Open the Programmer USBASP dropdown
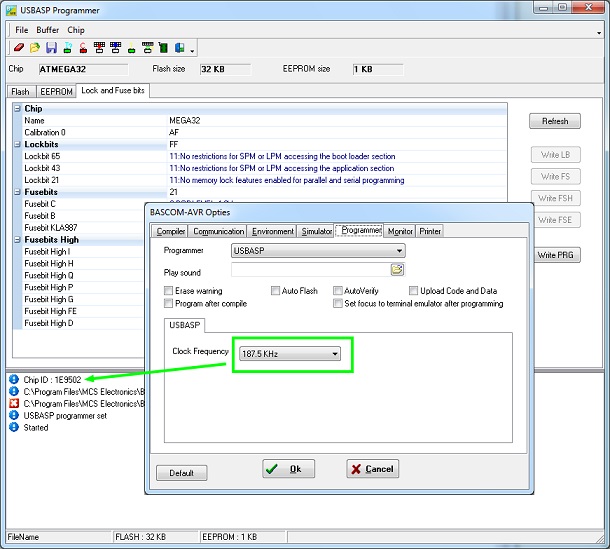This screenshot has height=549, width=610. coord(318,251)
